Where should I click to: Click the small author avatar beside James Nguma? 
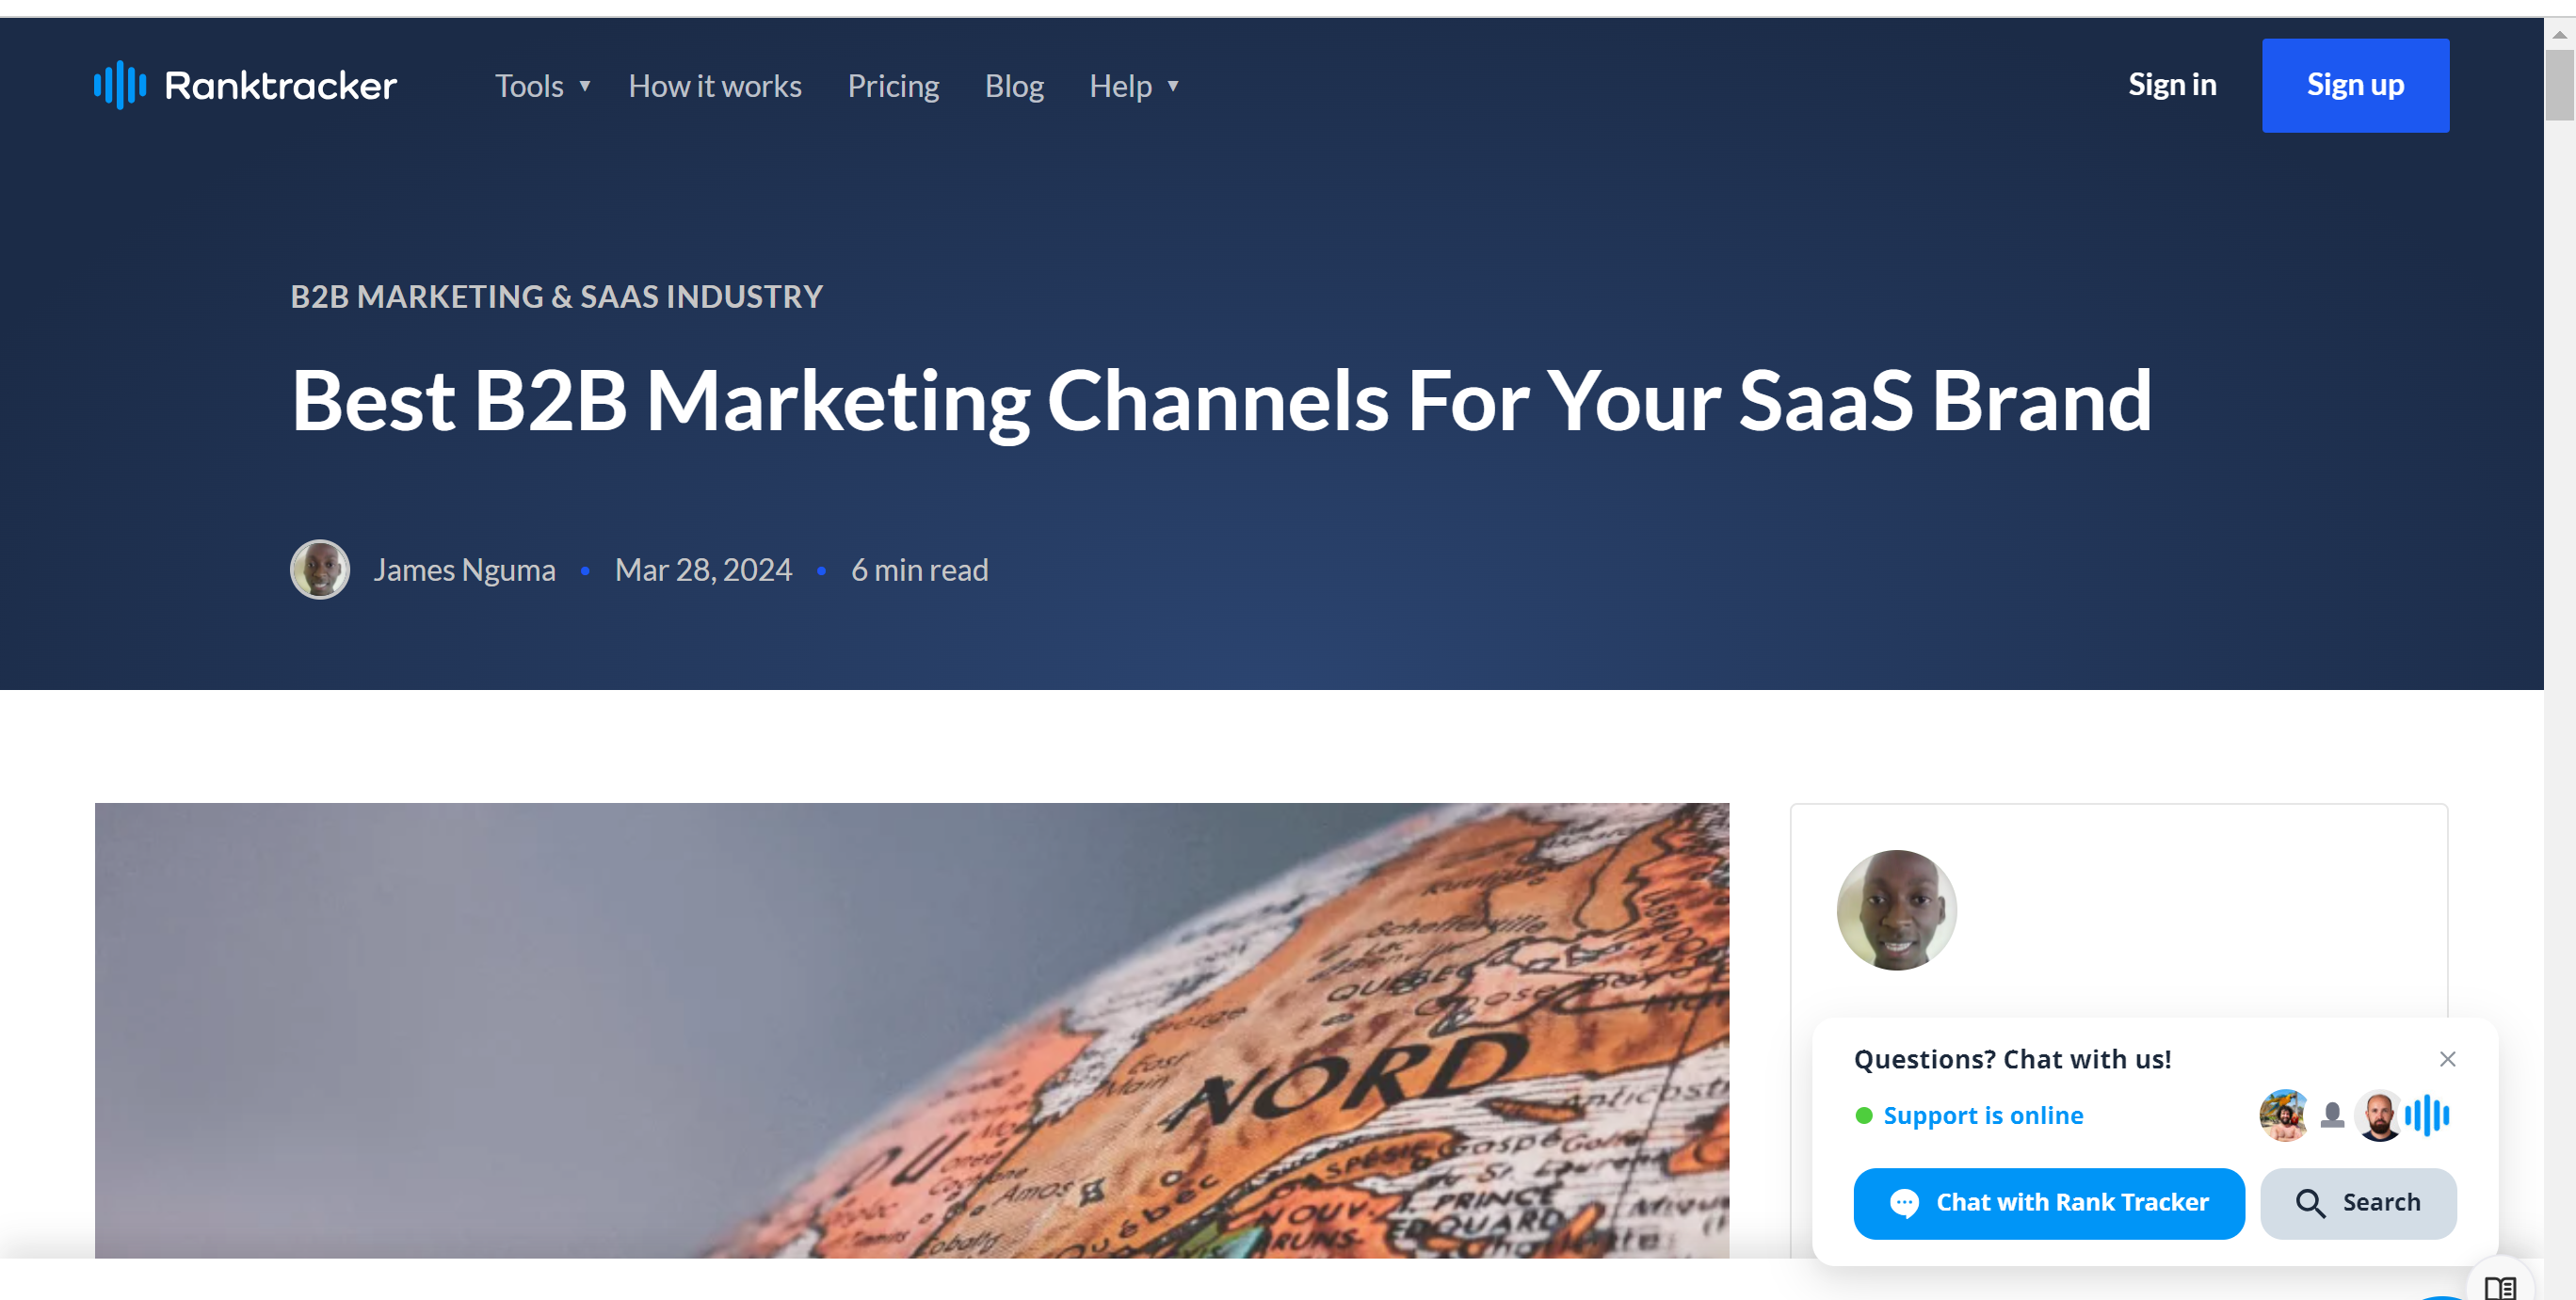coord(320,569)
